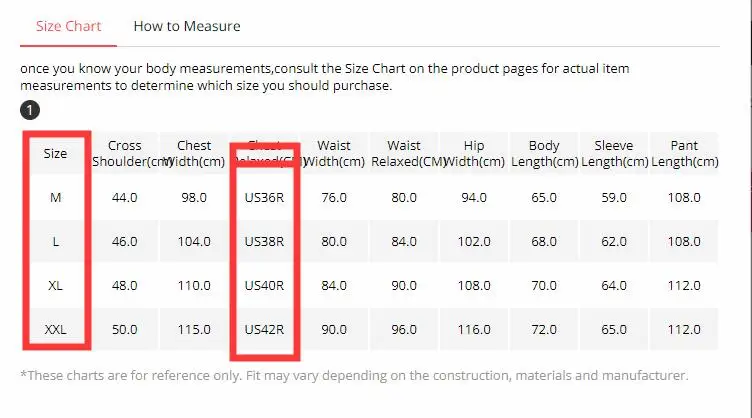Viewport: 752px width, 418px height.
Task: Select the Size Chart tab
Action: (69, 26)
